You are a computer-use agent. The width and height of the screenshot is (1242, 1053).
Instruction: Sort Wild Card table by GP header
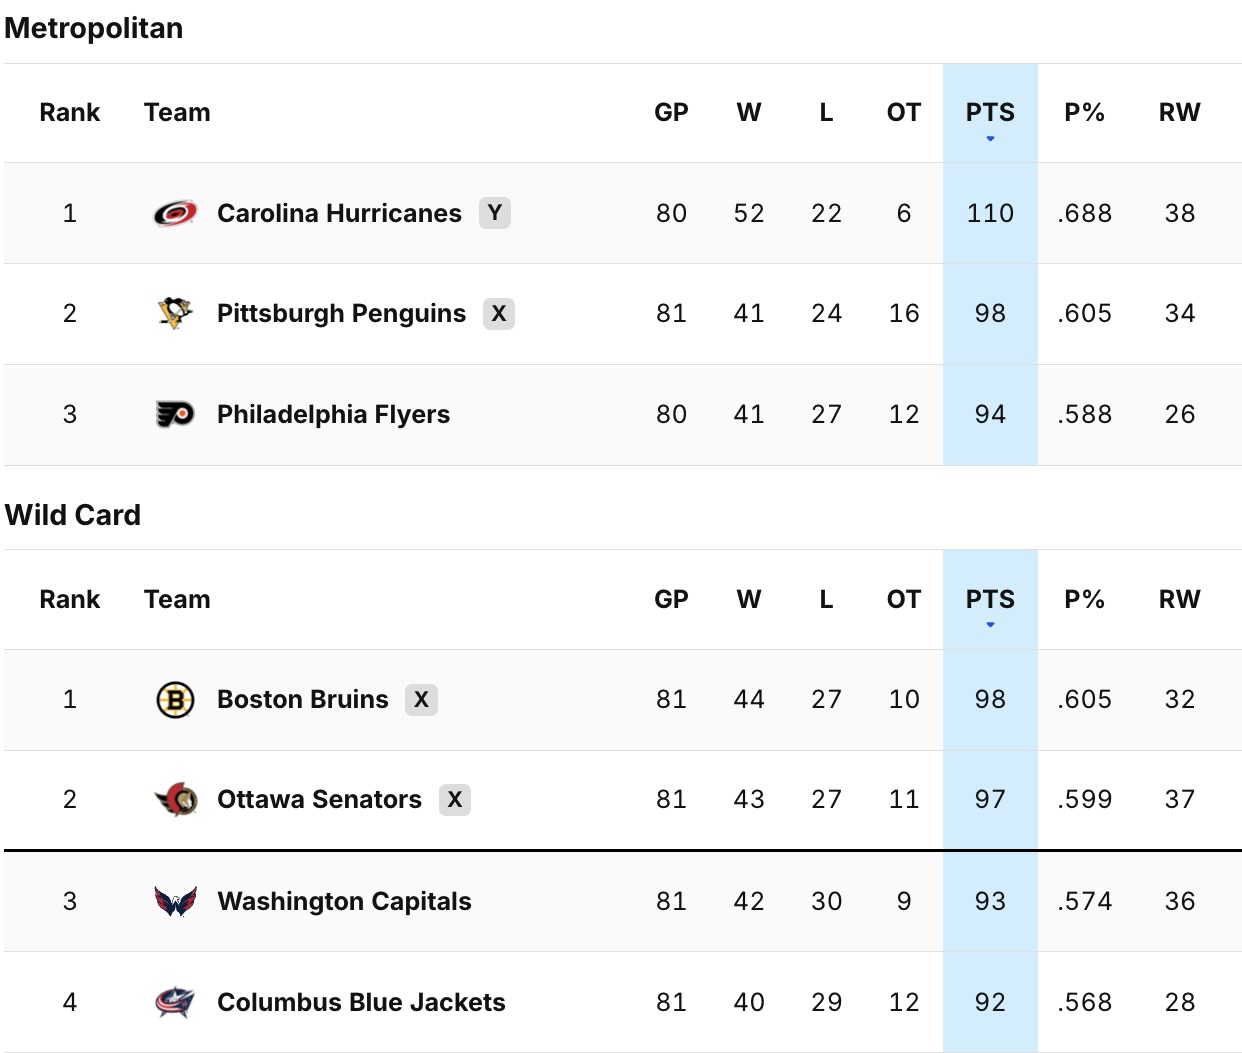[671, 599]
